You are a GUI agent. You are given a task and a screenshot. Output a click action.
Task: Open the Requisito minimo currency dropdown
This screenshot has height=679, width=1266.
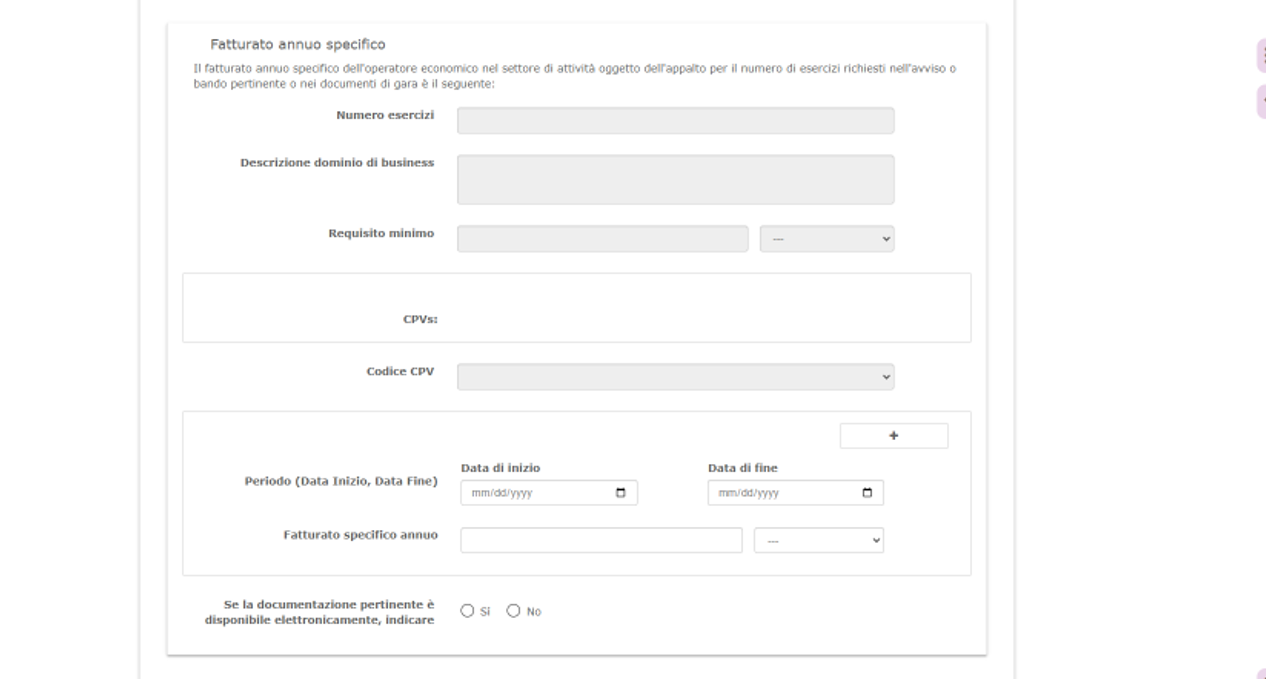click(827, 239)
